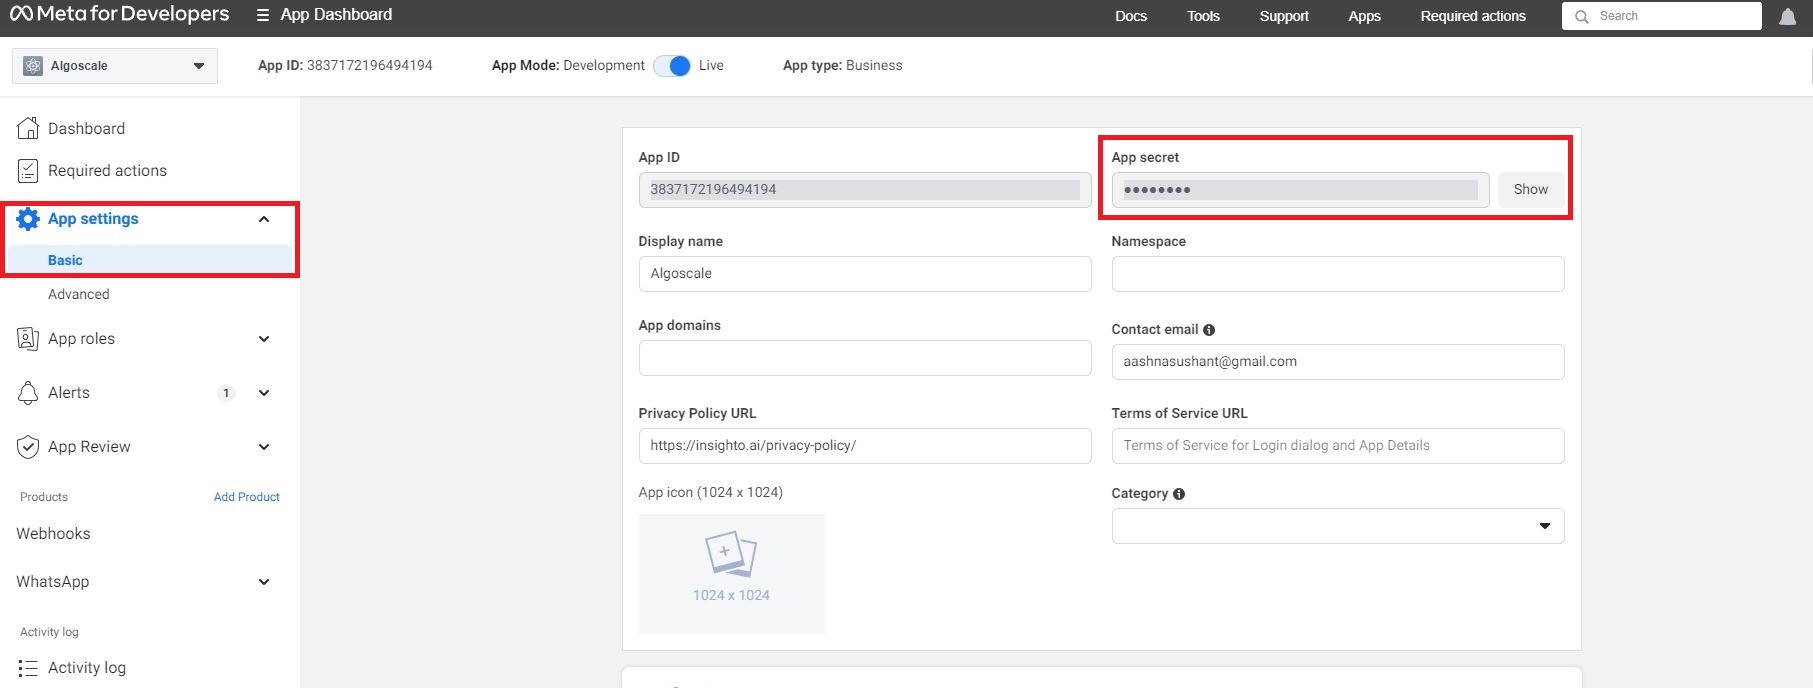The height and width of the screenshot is (688, 1813).
Task: Click the Namespace input field
Action: point(1338,274)
